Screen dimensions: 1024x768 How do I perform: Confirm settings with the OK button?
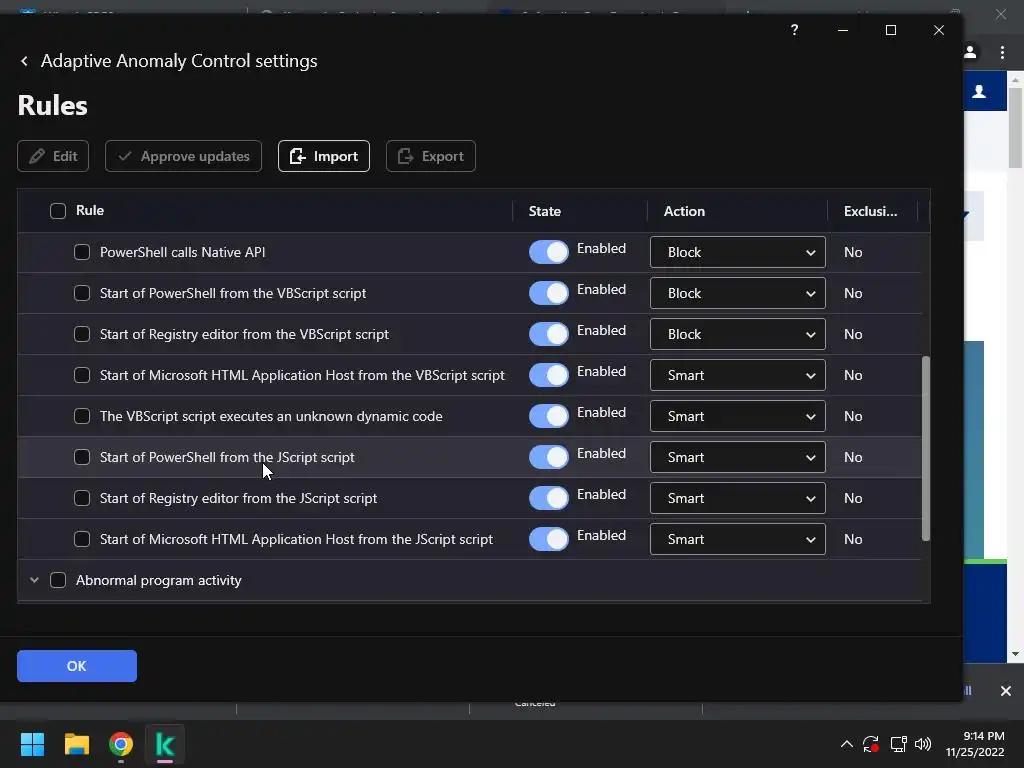(x=77, y=666)
